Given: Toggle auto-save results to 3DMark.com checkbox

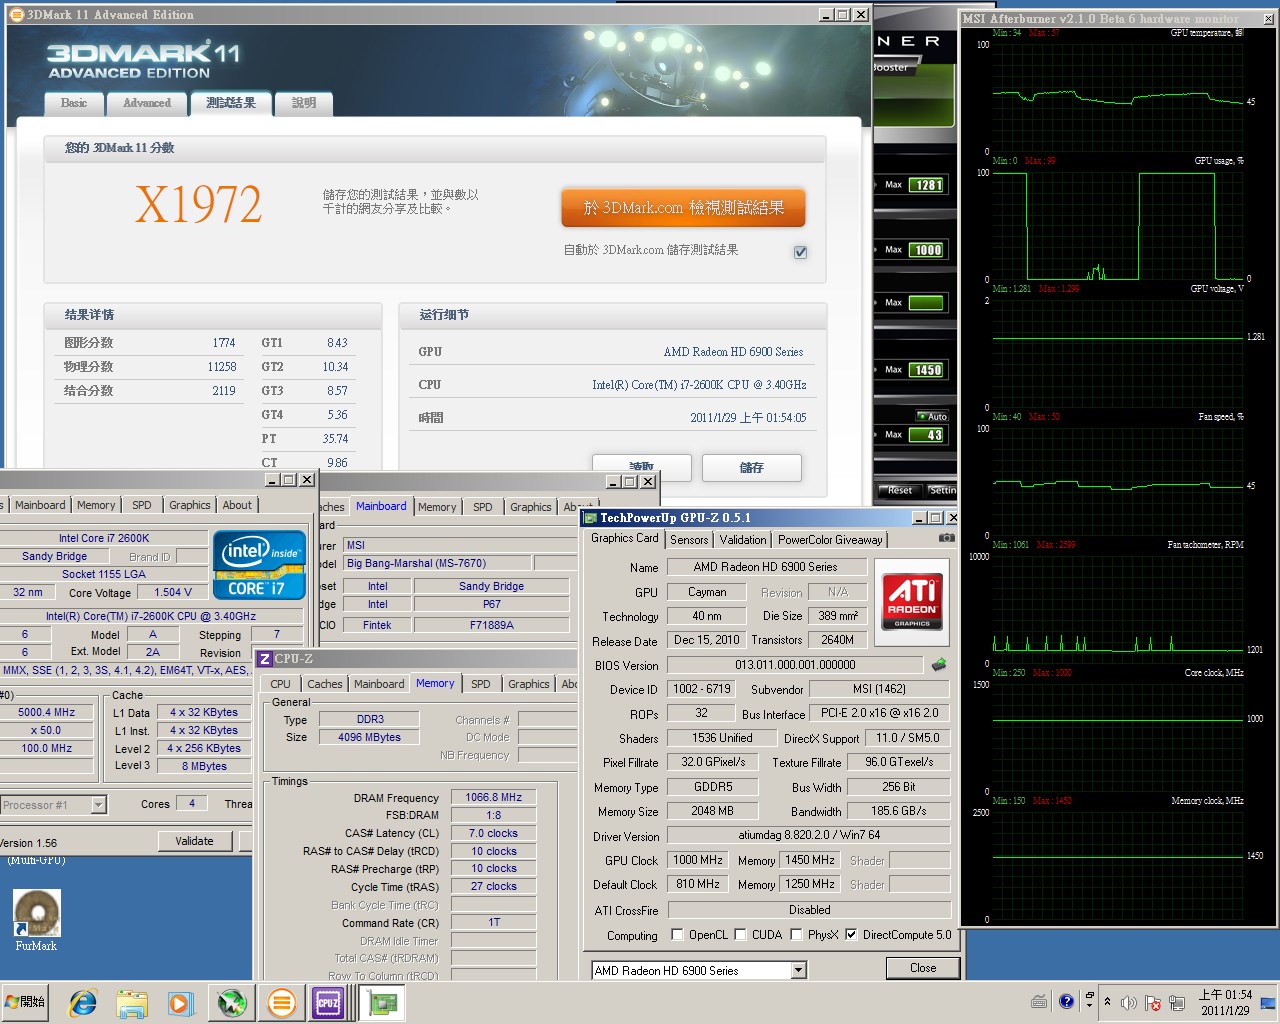Looking at the screenshot, I should [x=800, y=252].
